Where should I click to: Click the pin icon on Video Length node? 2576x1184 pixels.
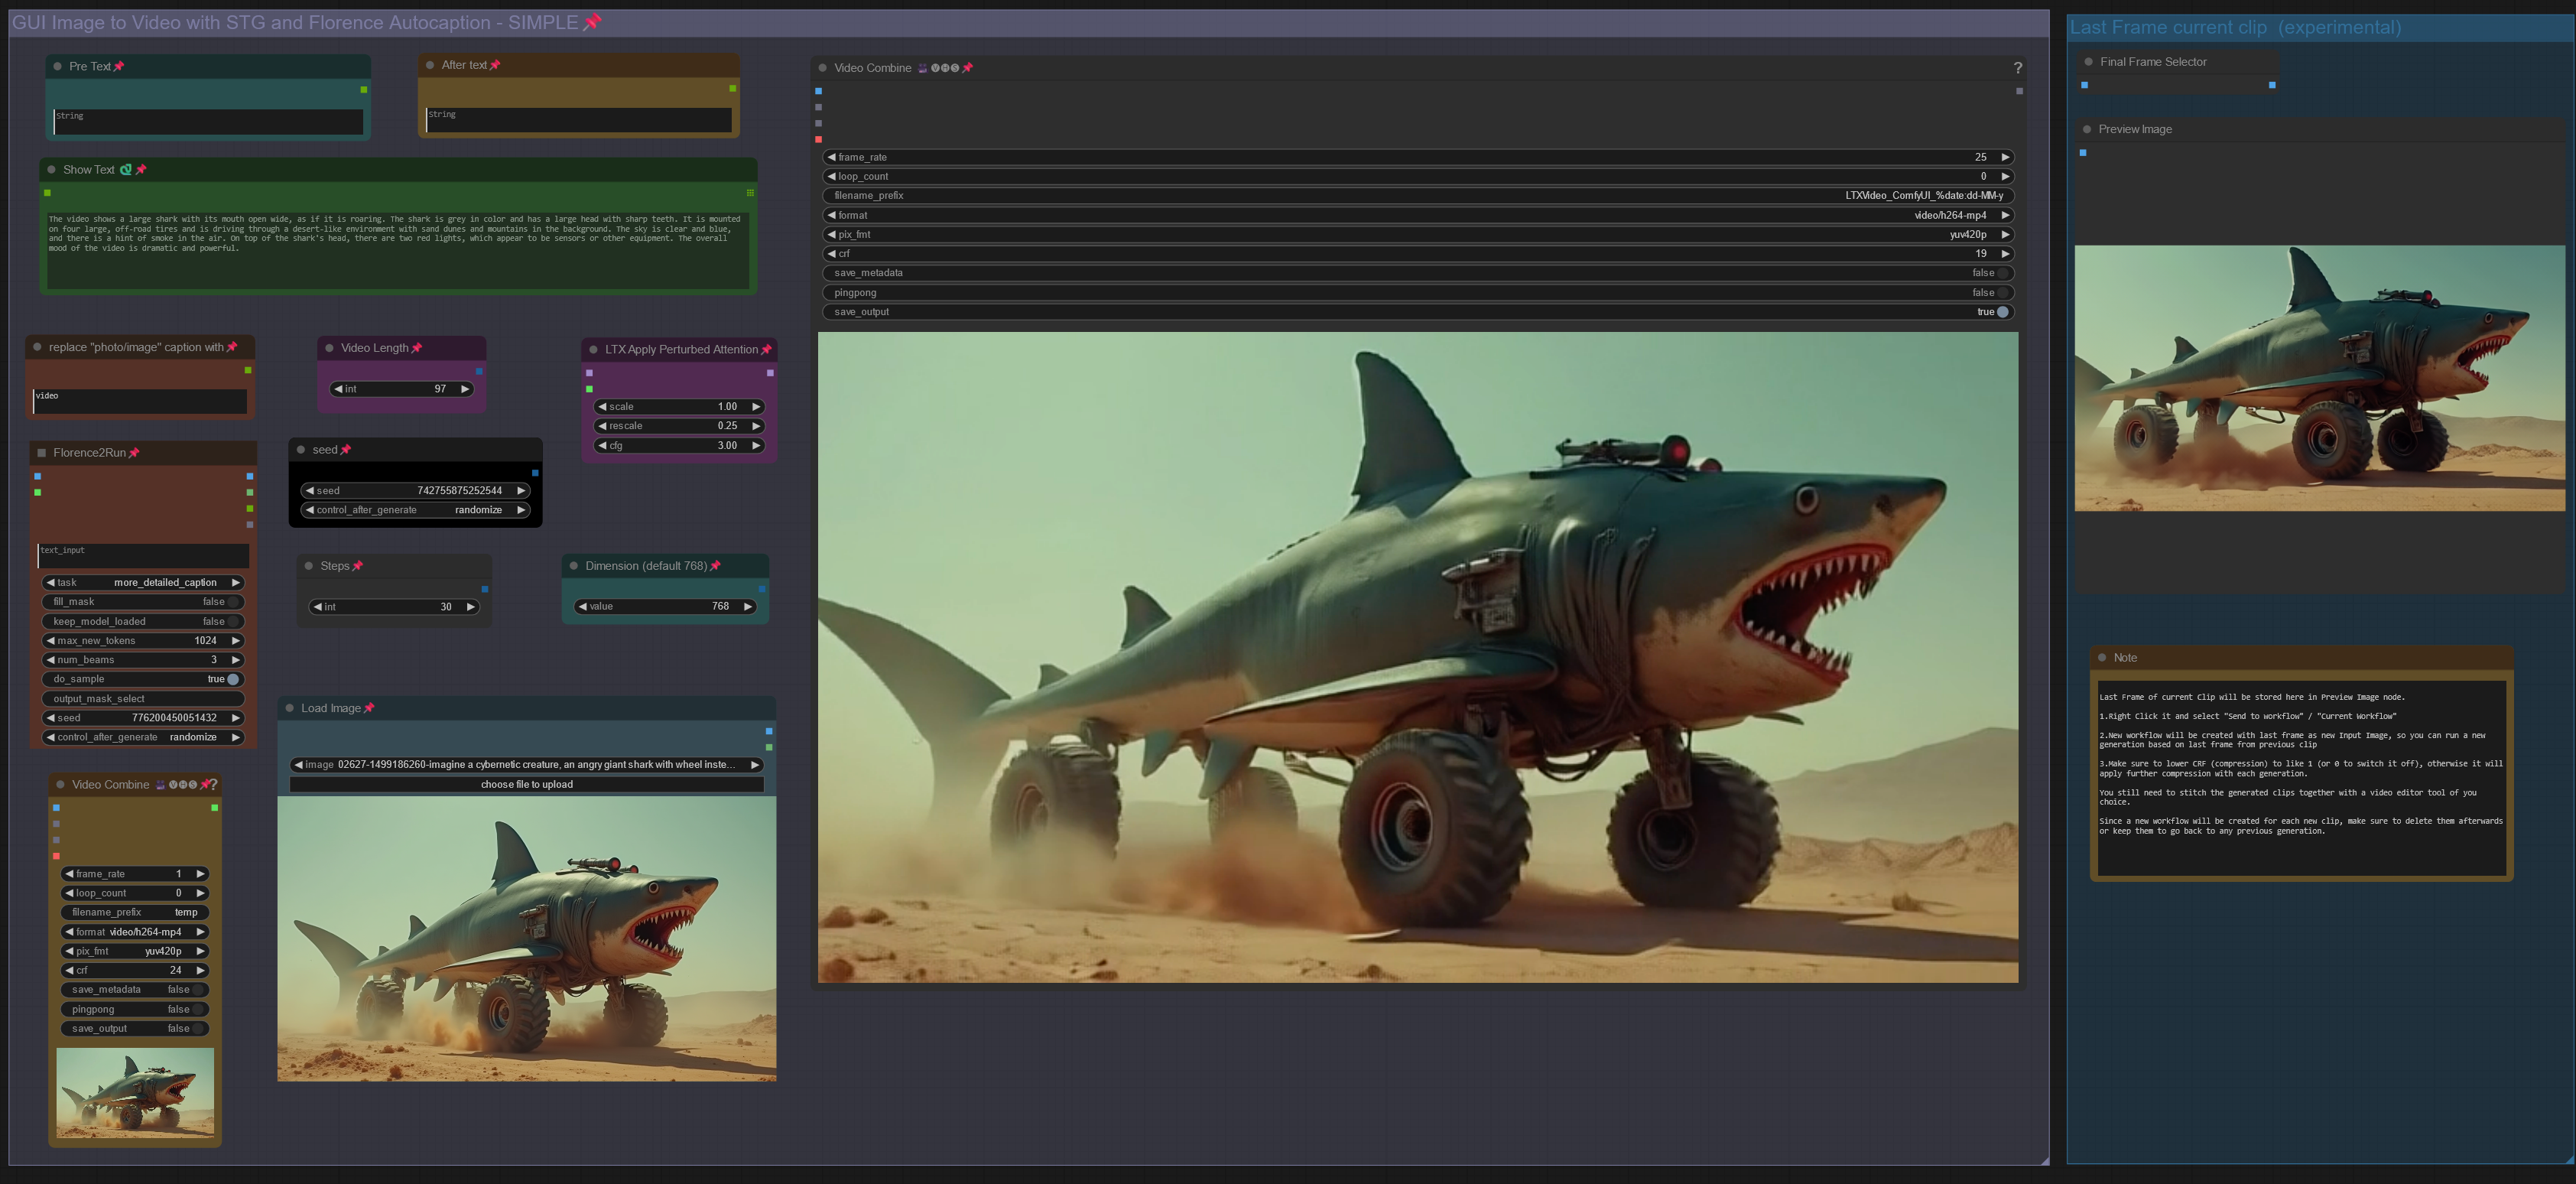[417, 348]
